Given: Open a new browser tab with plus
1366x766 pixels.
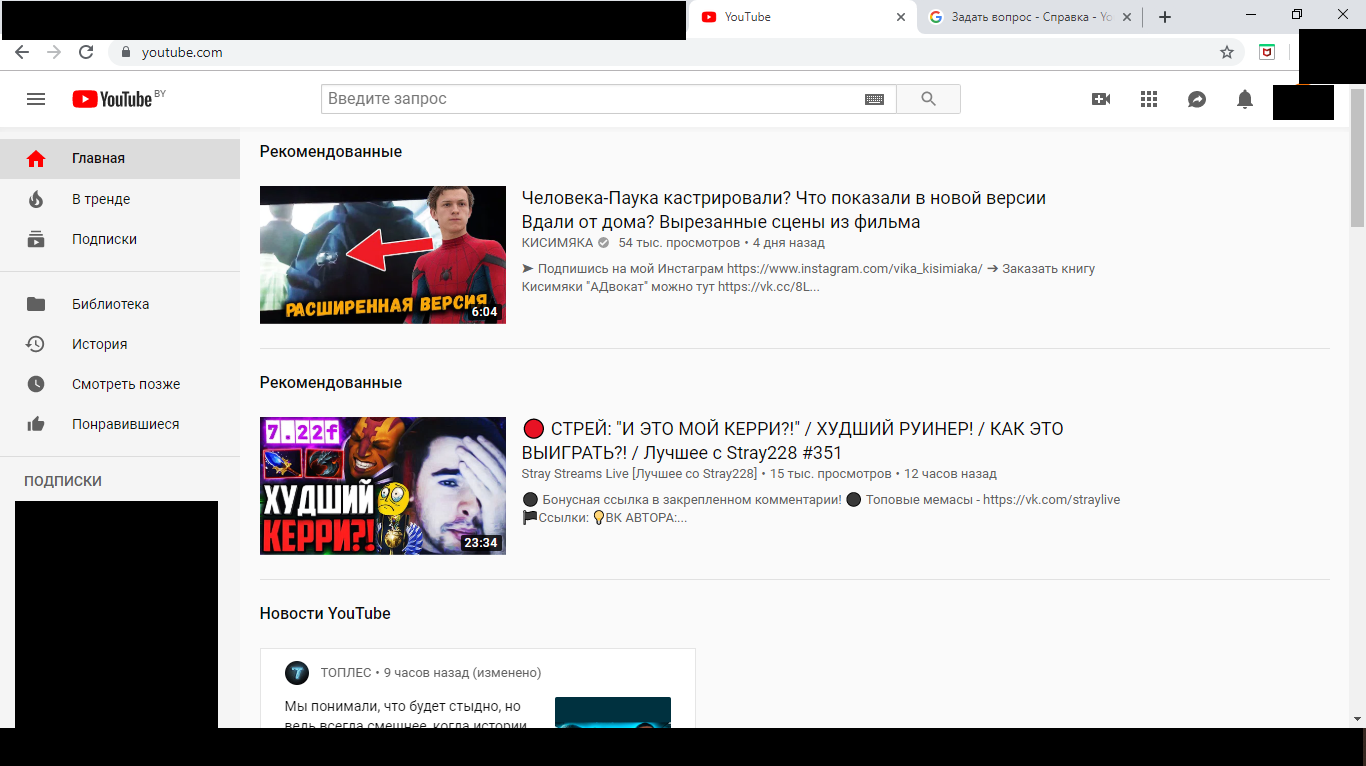Looking at the screenshot, I should pos(1165,17).
